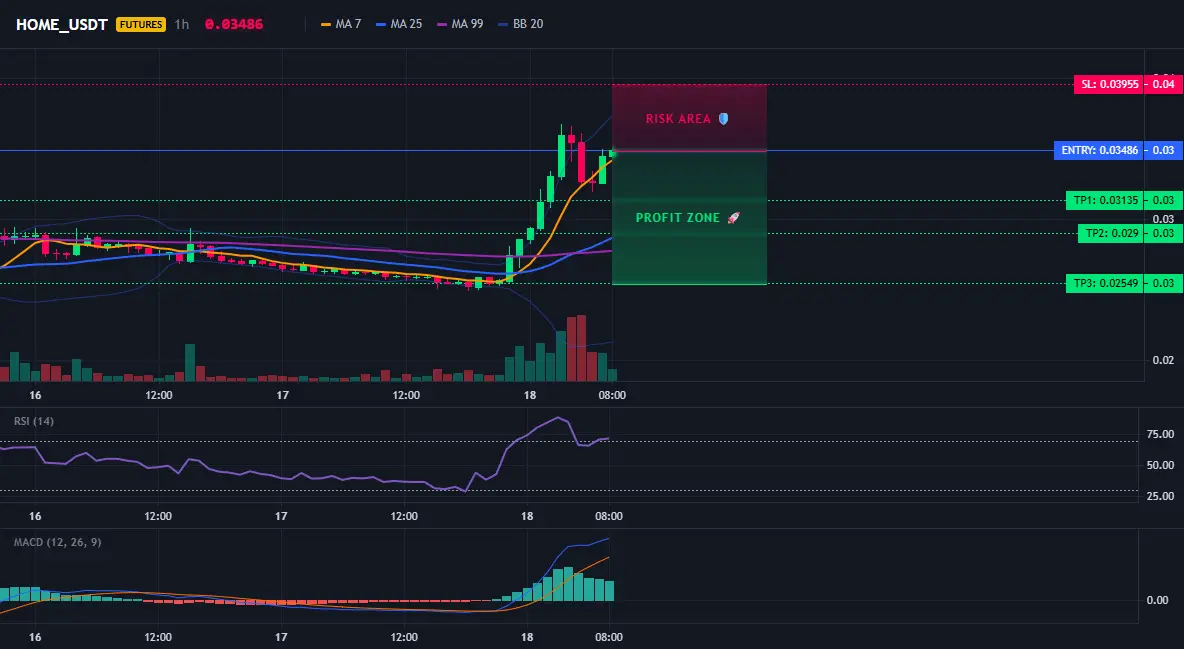Open the MACD (12, 26, 9) indicator label

(57, 542)
